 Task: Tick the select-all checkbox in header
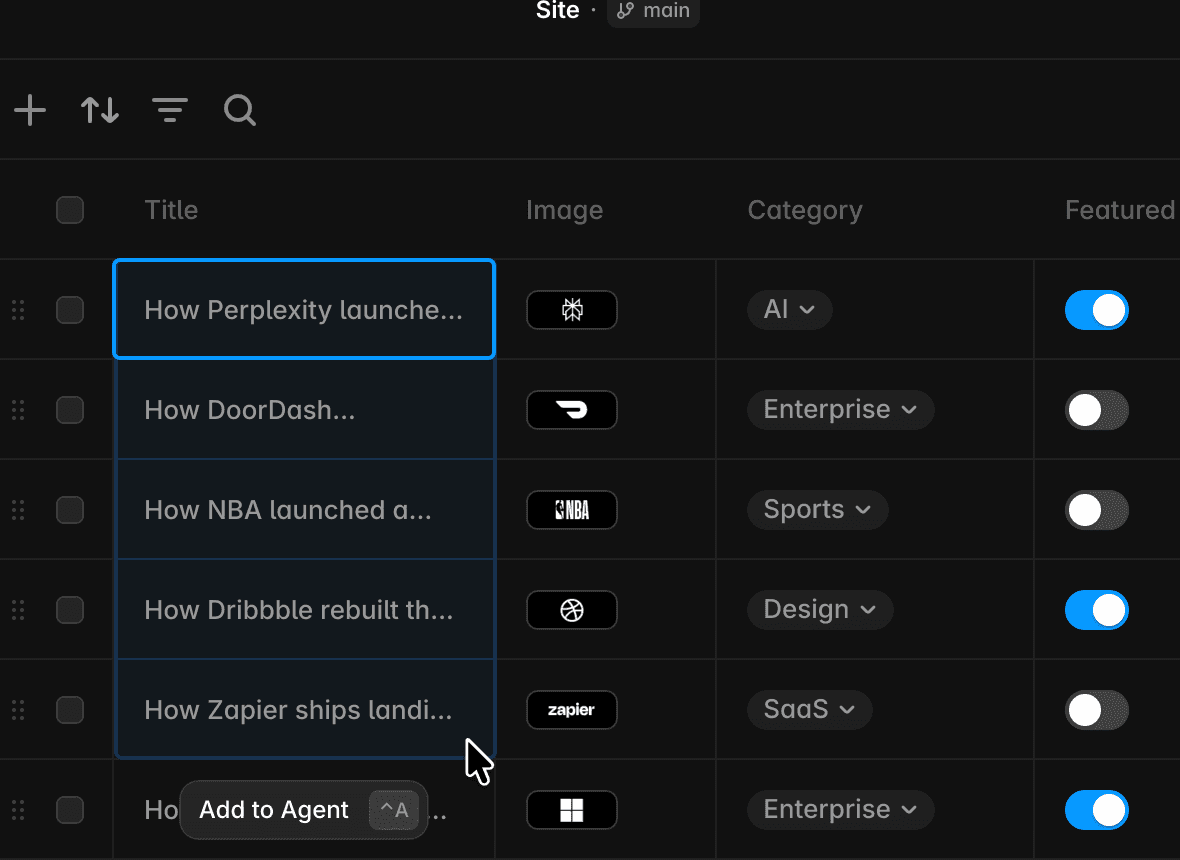(70, 210)
